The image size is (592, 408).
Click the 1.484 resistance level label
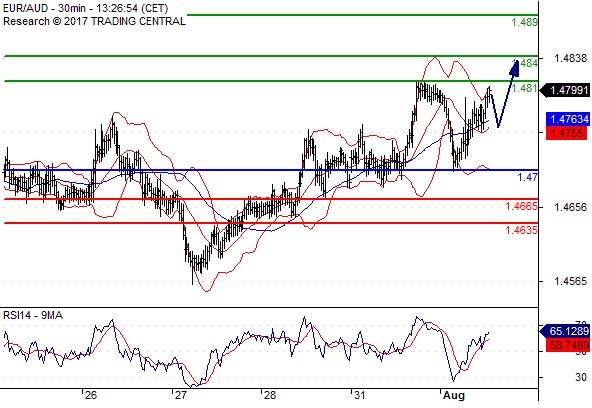click(525, 63)
